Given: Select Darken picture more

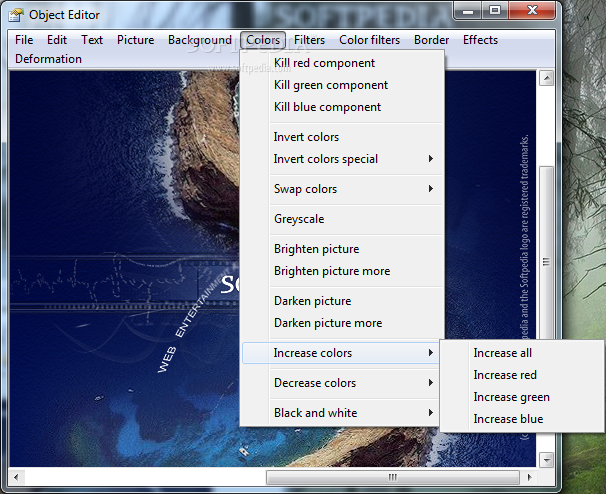Looking at the screenshot, I should 342,323.
